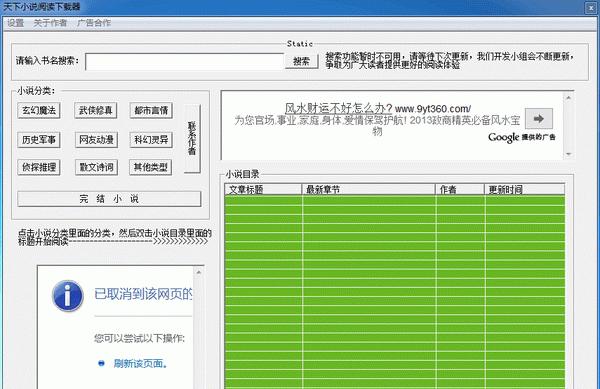The height and width of the screenshot is (389, 600).
Task: Sort by 作者 column header
Action: (460, 189)
